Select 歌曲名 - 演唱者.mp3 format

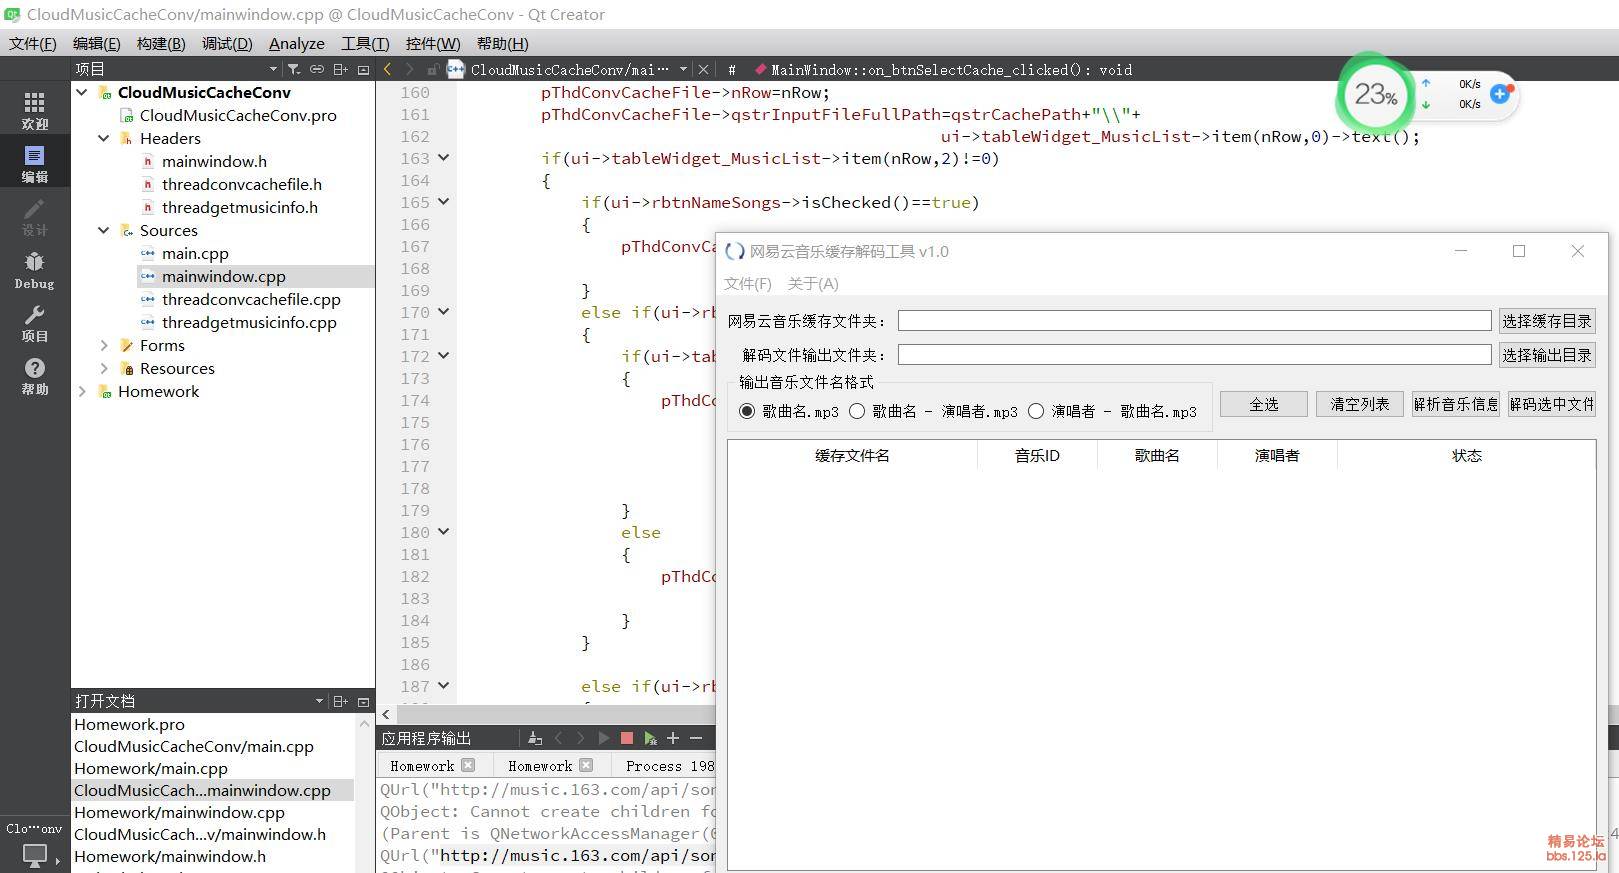pyautogui.click(x=857, y=411)
